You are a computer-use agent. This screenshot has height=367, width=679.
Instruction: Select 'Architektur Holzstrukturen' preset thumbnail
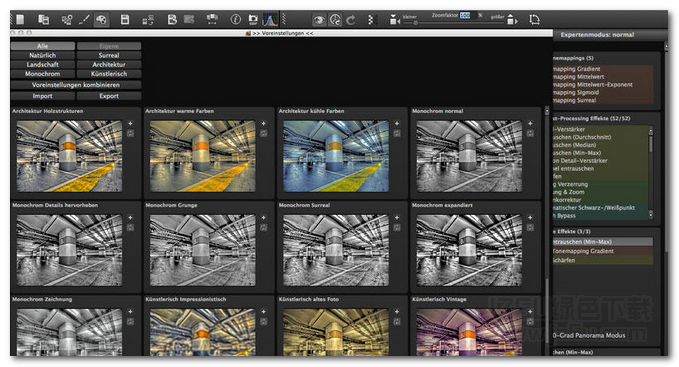coord(69,156)
